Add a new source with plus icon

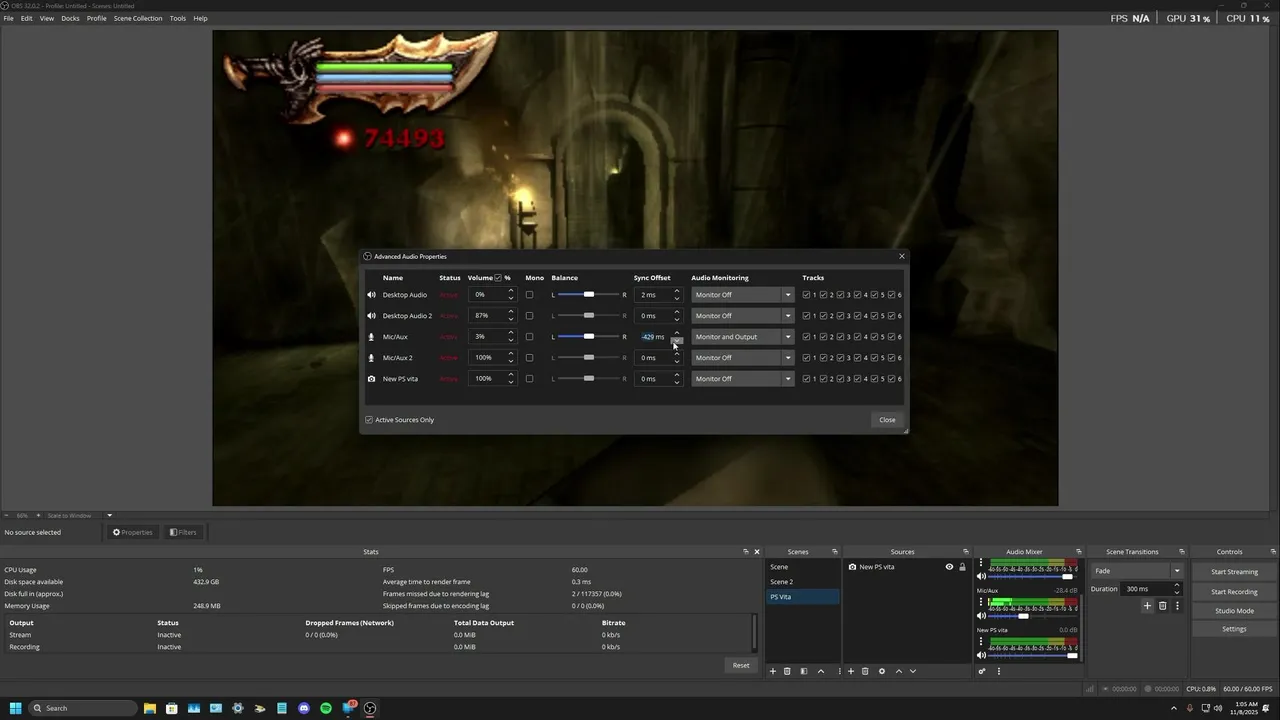851,671
